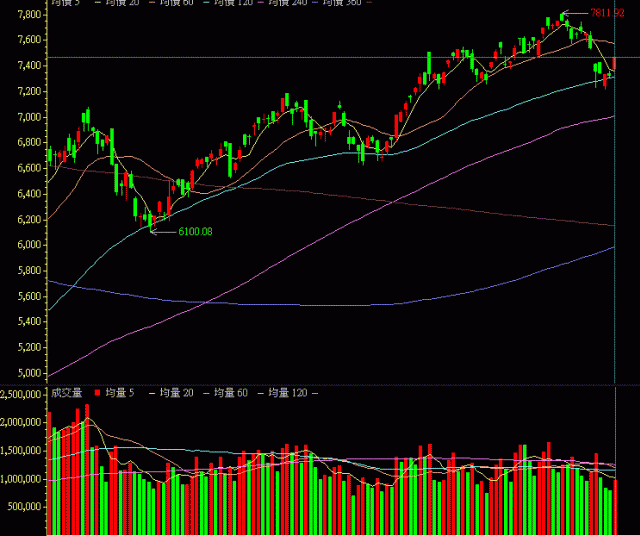Click the 成交量 volume legend label

click(x=67, y=393)
